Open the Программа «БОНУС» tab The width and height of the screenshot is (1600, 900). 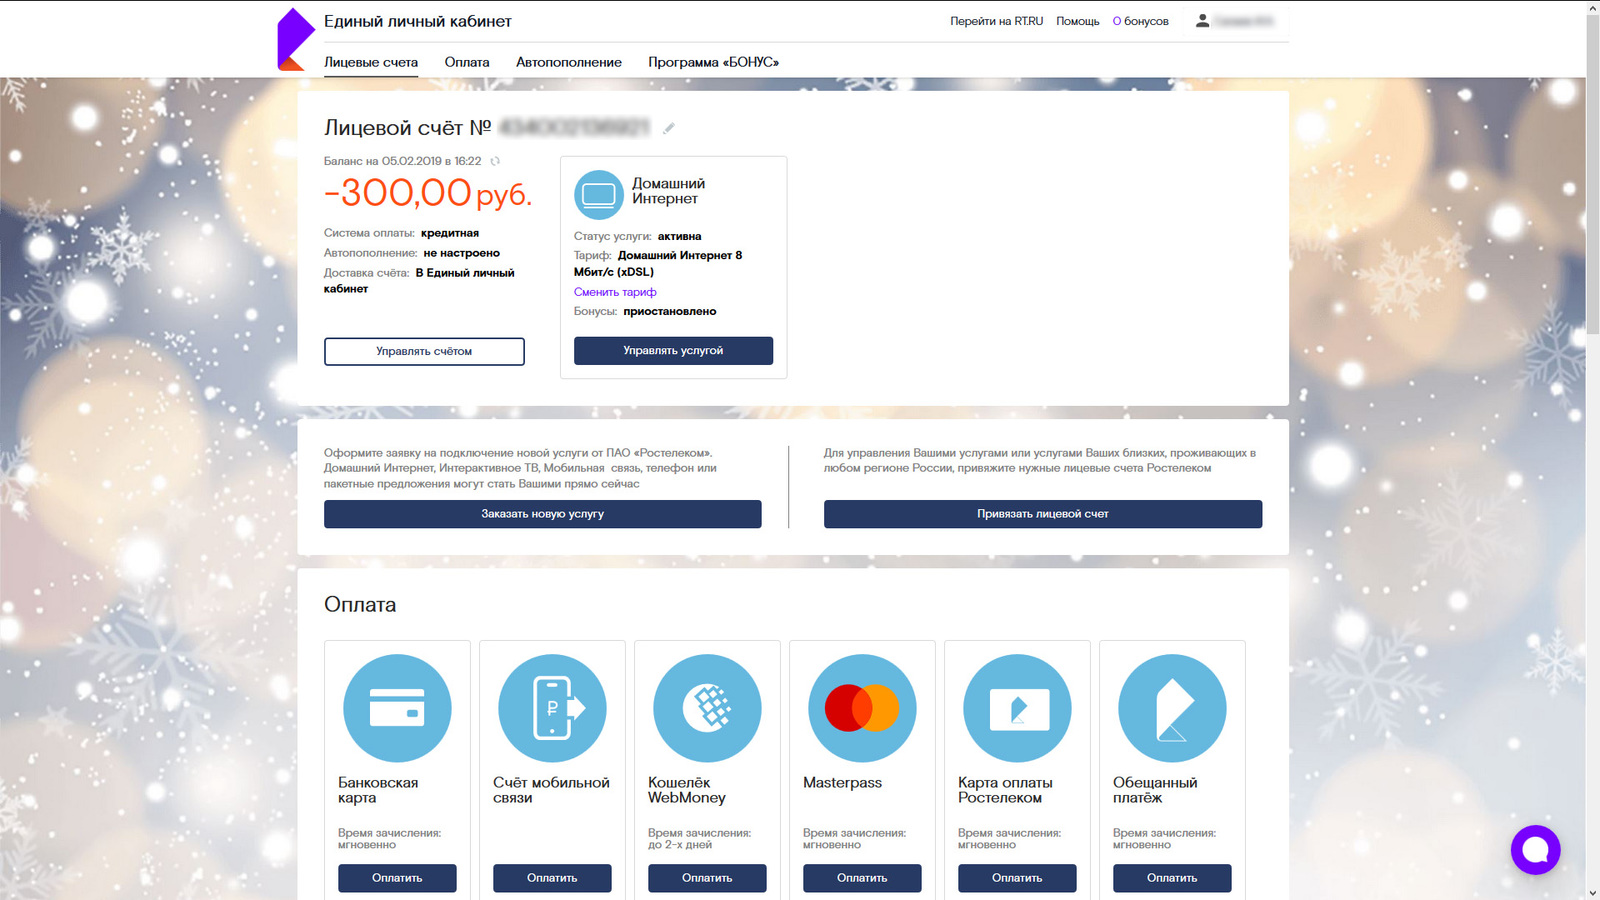point(713,62)
